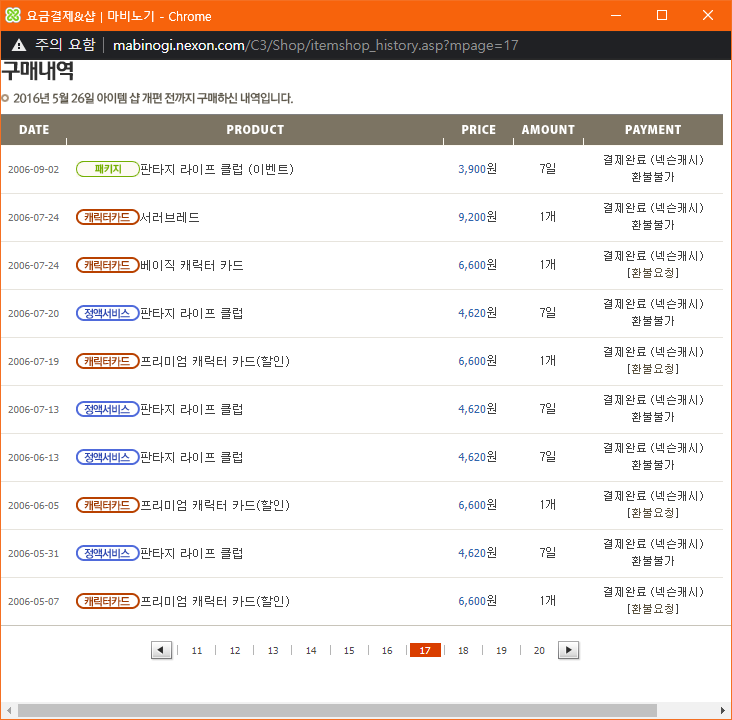Select current page 17 indicator
Viewport: 732px width, 720px height.
tap(425, 650)
